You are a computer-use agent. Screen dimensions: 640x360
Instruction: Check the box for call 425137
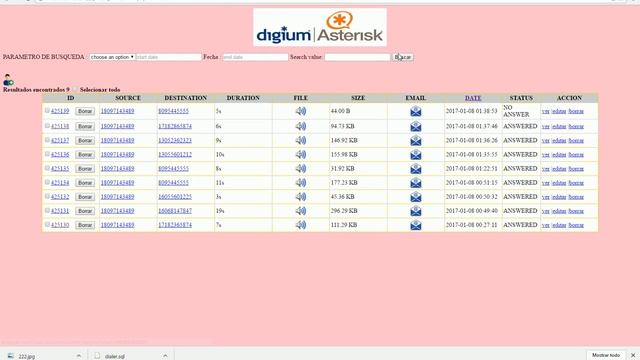pos(47,140)
